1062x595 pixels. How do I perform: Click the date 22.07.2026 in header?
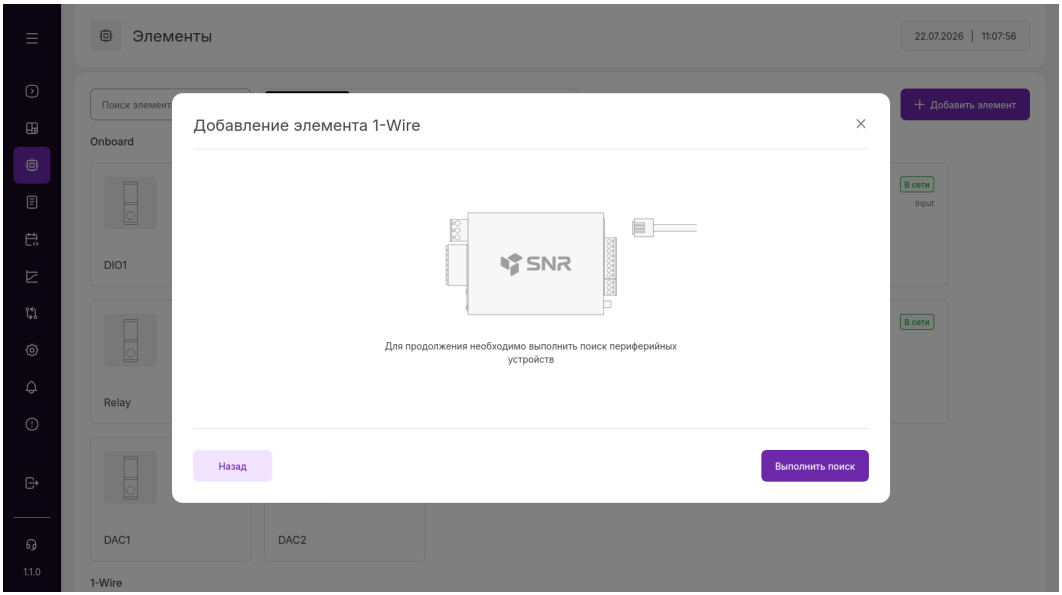coord(939,36)
